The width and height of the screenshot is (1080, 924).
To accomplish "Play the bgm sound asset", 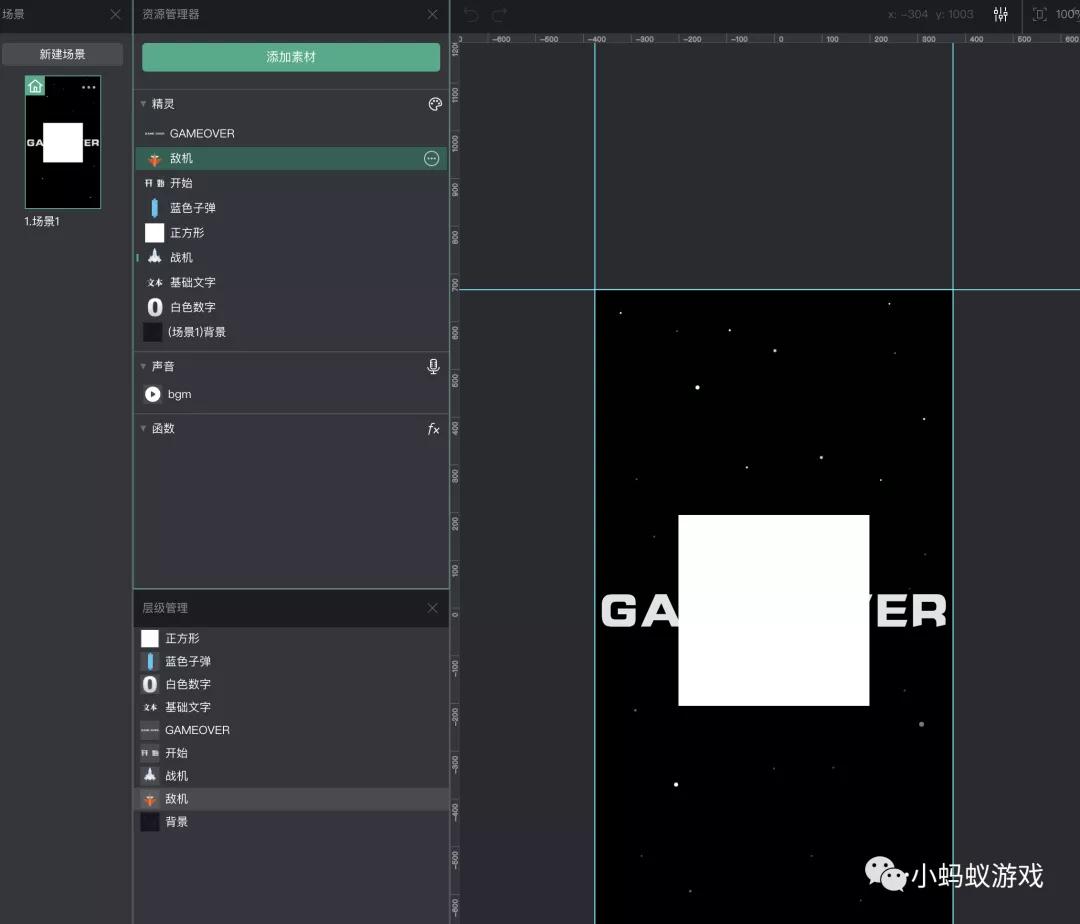I will coord(152,394).
